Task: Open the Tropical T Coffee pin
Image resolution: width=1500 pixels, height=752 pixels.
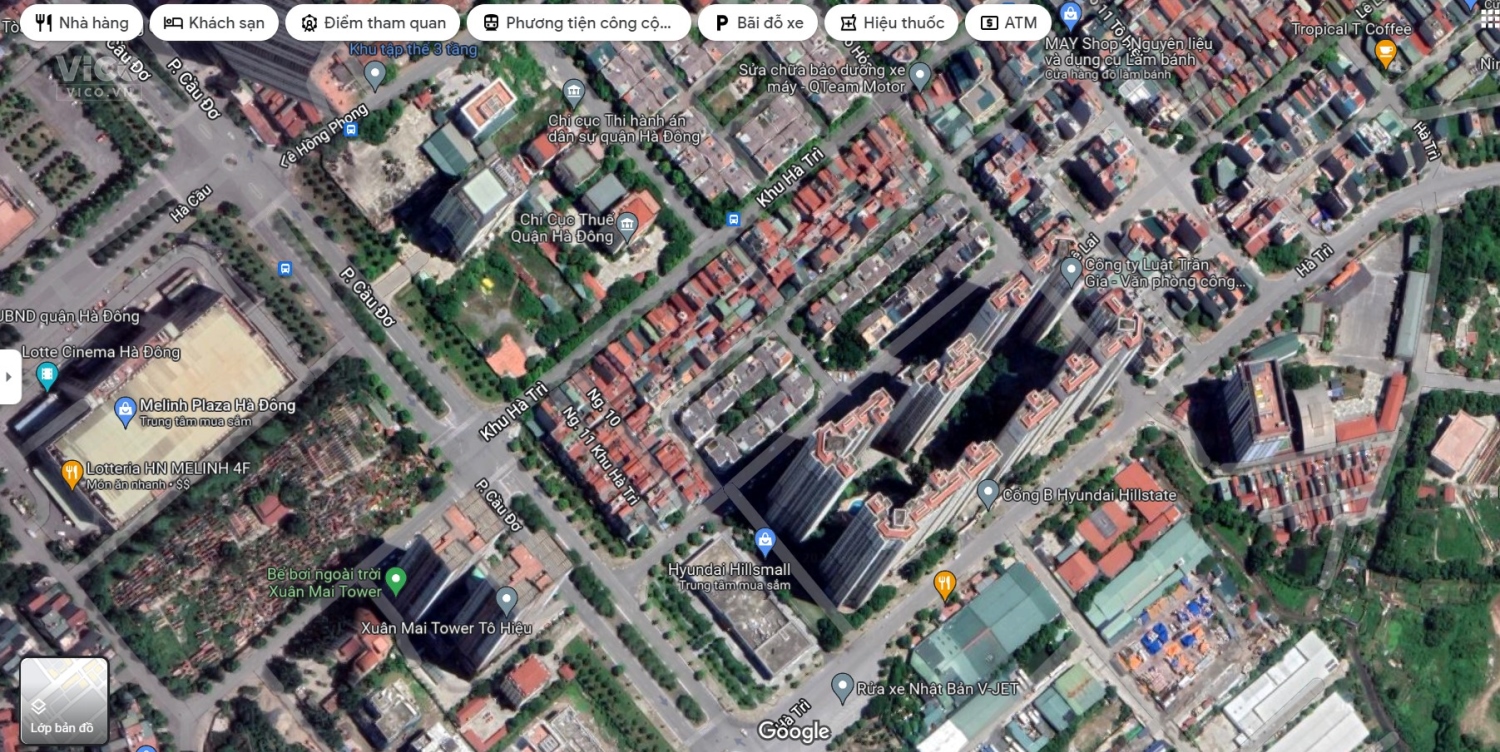Action: point(1385,52)
